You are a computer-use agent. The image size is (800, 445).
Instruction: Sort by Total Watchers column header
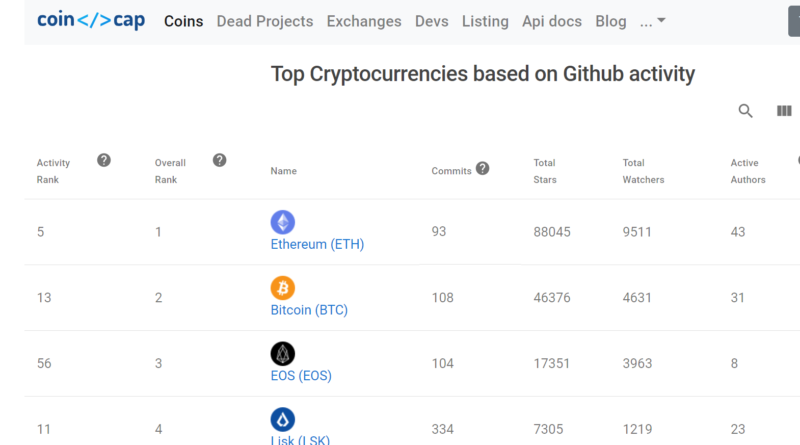(643, 171)
